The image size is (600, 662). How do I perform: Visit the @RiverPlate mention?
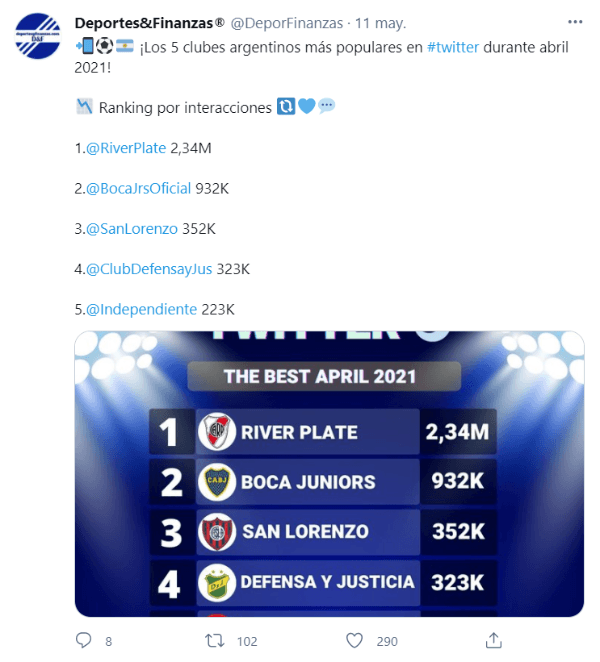125,148
